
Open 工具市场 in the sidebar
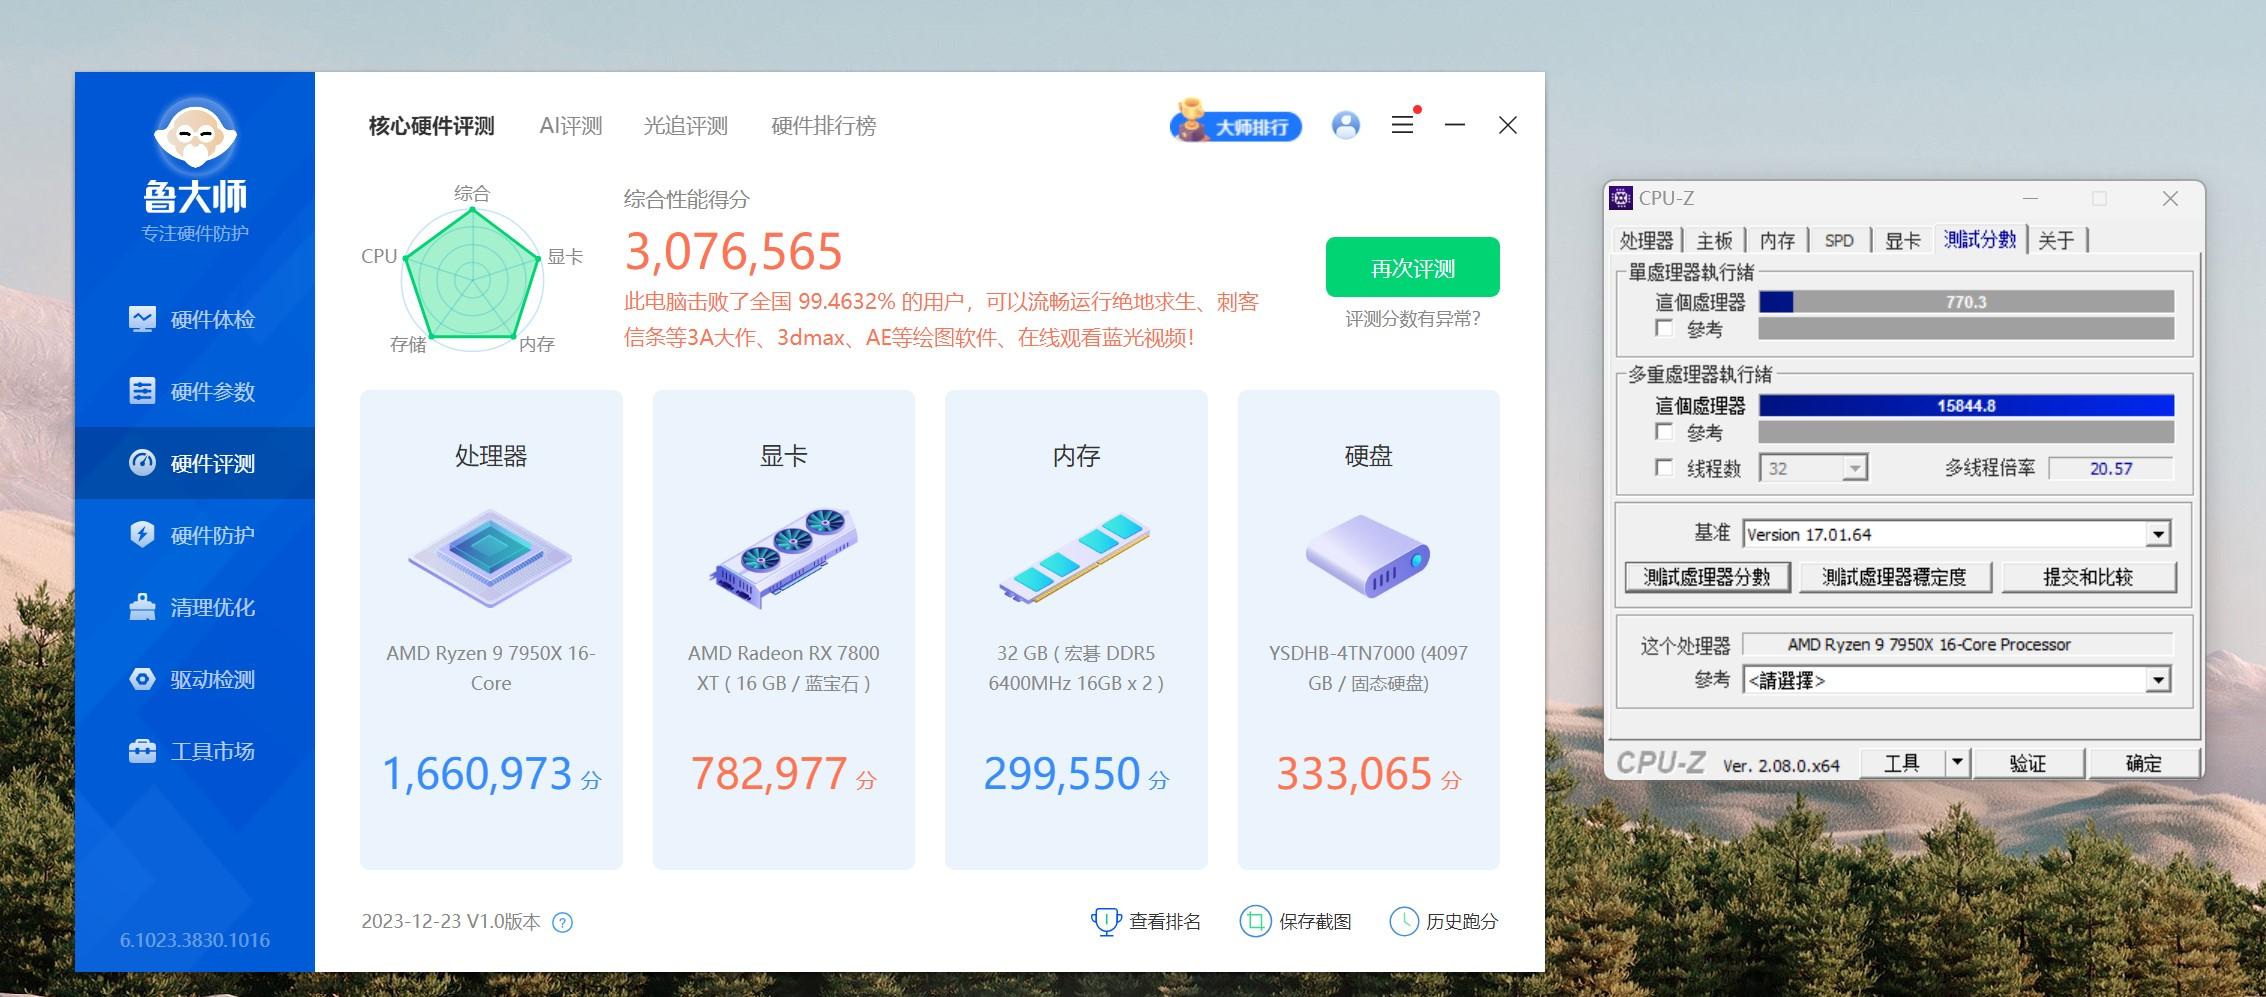[193, 751]
